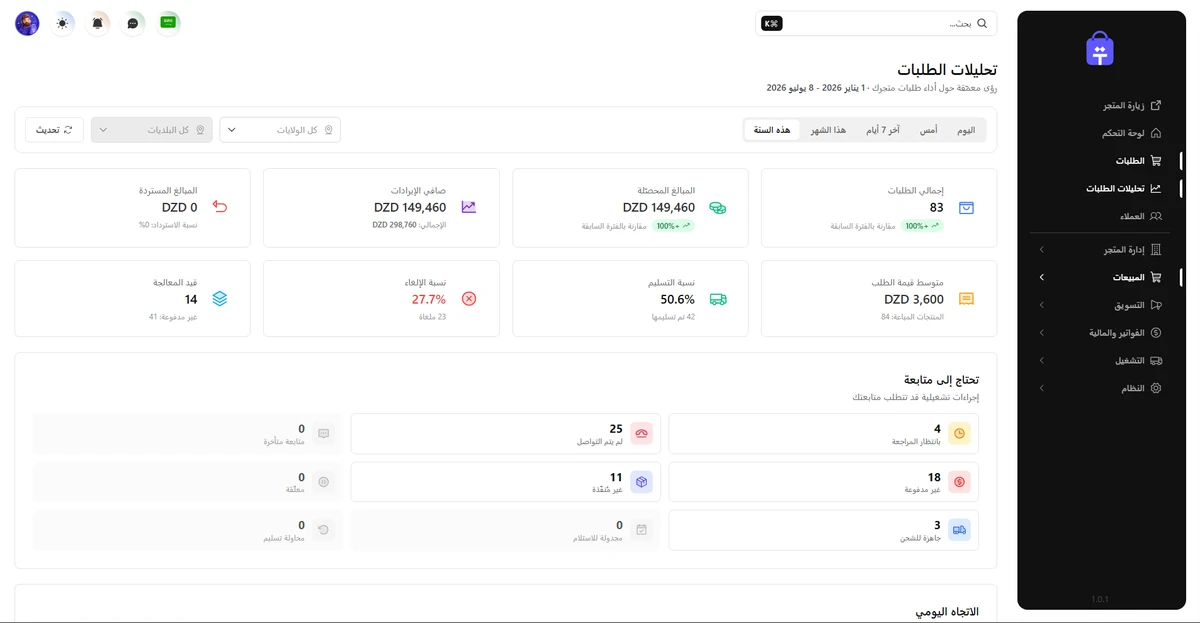The width and height of the screenshot is (1200, 623).
Task: Click إجمالي الطلبات shopping bag icon
Action: coord(966,208)
